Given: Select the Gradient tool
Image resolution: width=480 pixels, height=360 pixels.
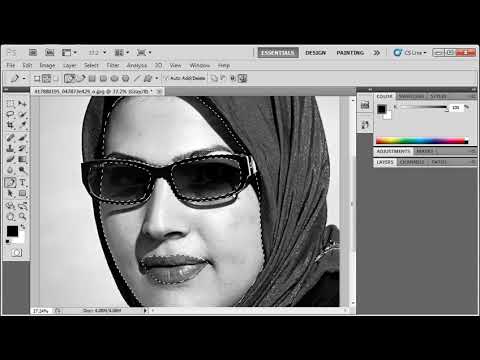Looking at the screenshot, I should pyautogui.click(x=22, y=159).
